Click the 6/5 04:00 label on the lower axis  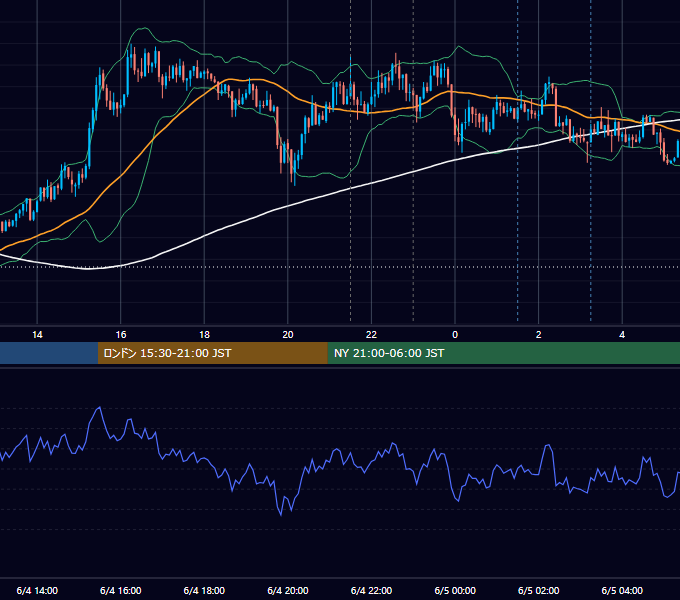tap(622, 590)
